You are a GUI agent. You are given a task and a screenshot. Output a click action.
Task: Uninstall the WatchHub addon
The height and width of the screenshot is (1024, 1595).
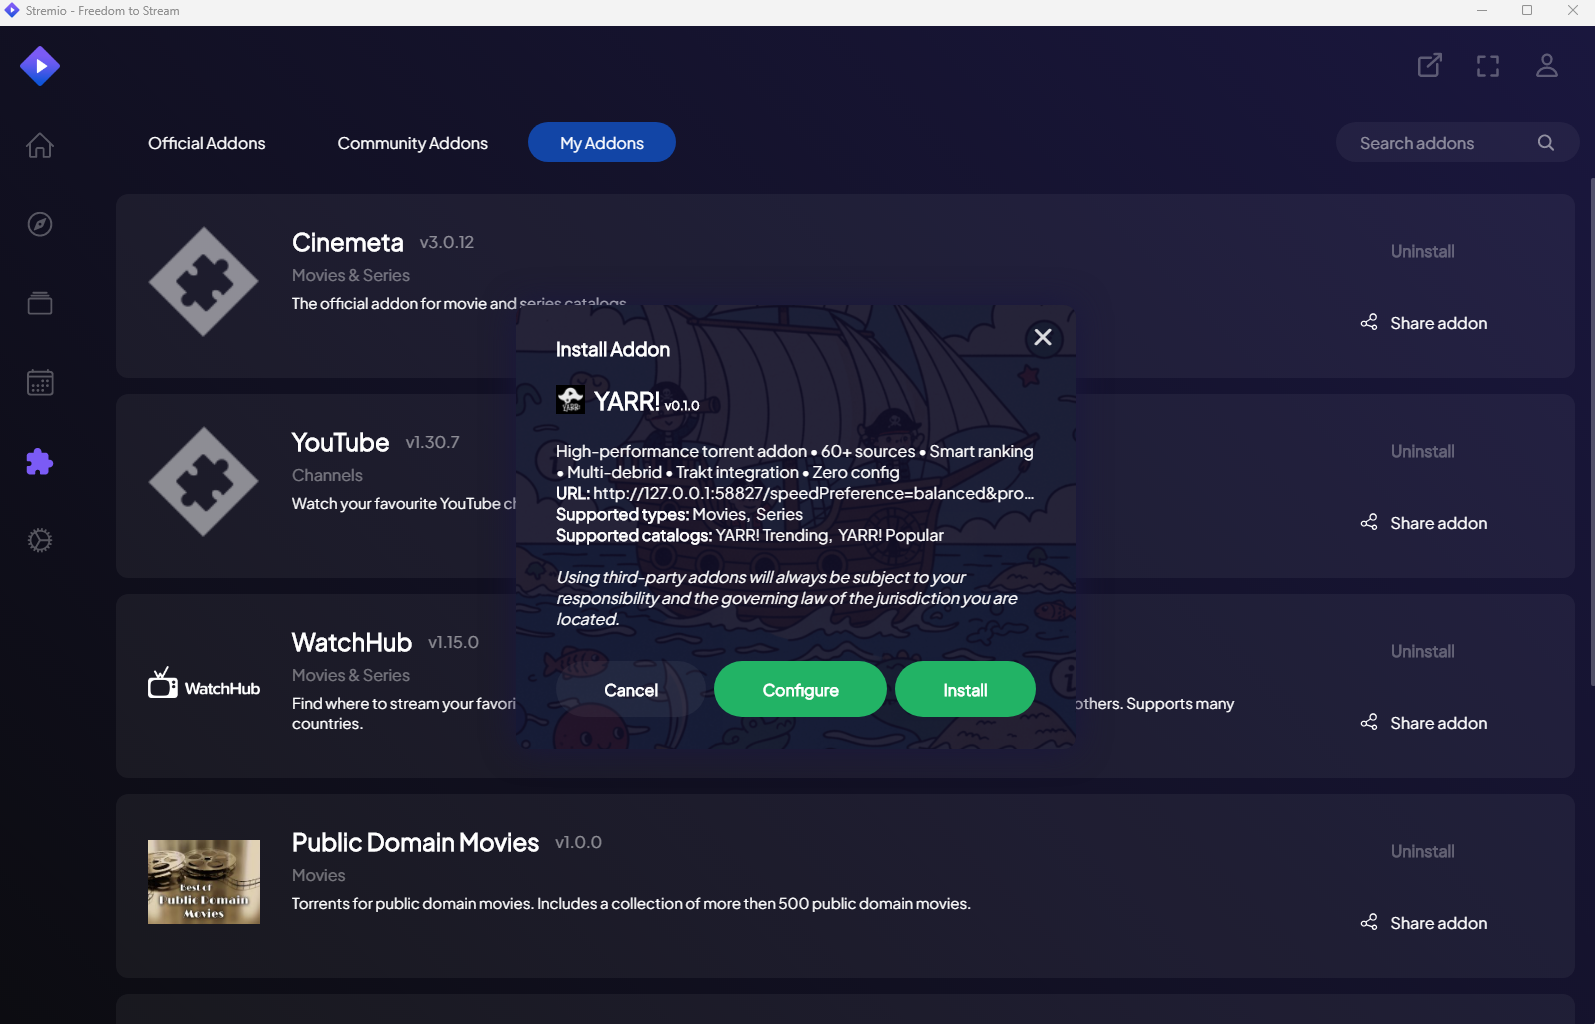(x=1423, y=651)
